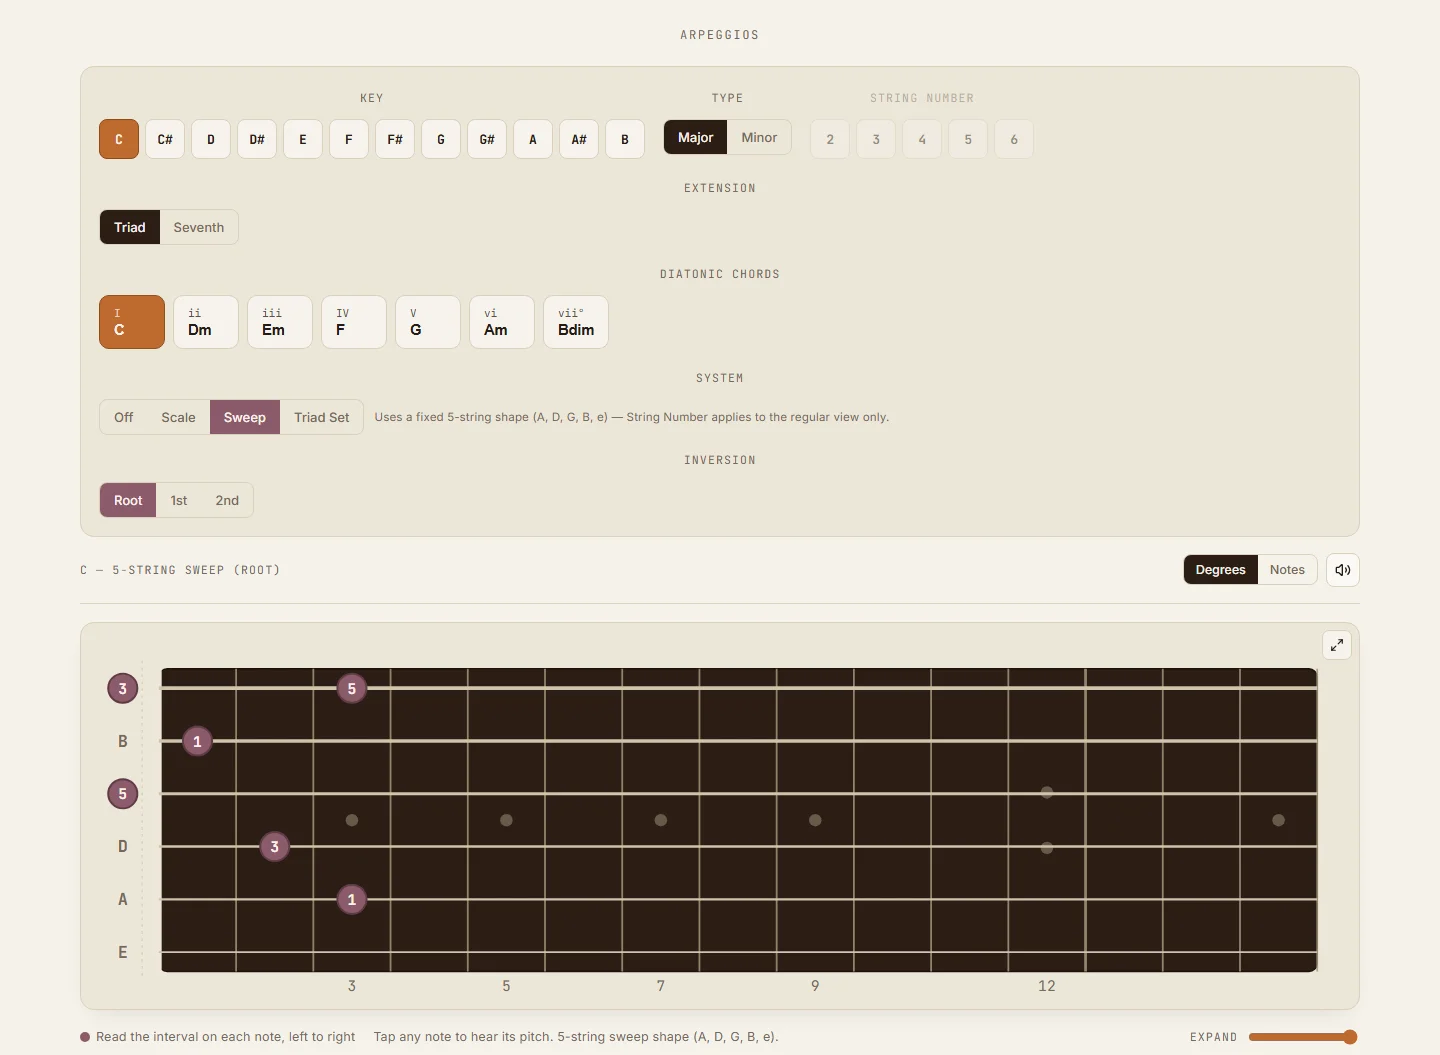Select key C
The width and height of the screenshot is (1440, 1055).
[119, 139]
